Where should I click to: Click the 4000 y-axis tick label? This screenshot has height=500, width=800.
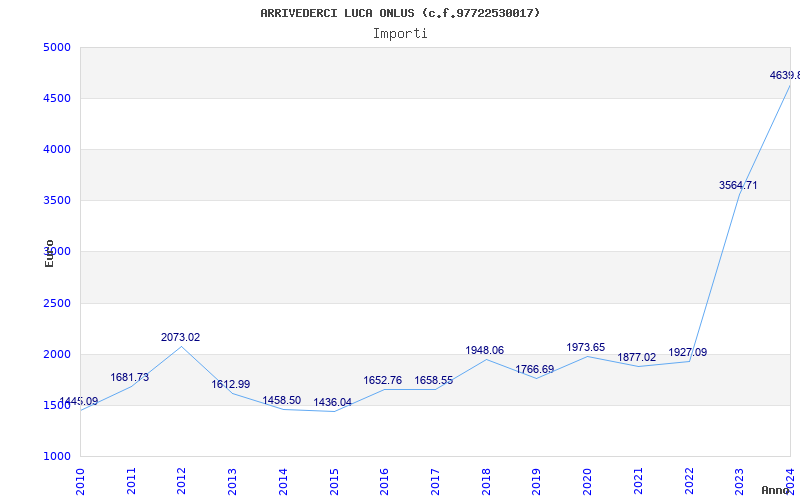point(57,150)
